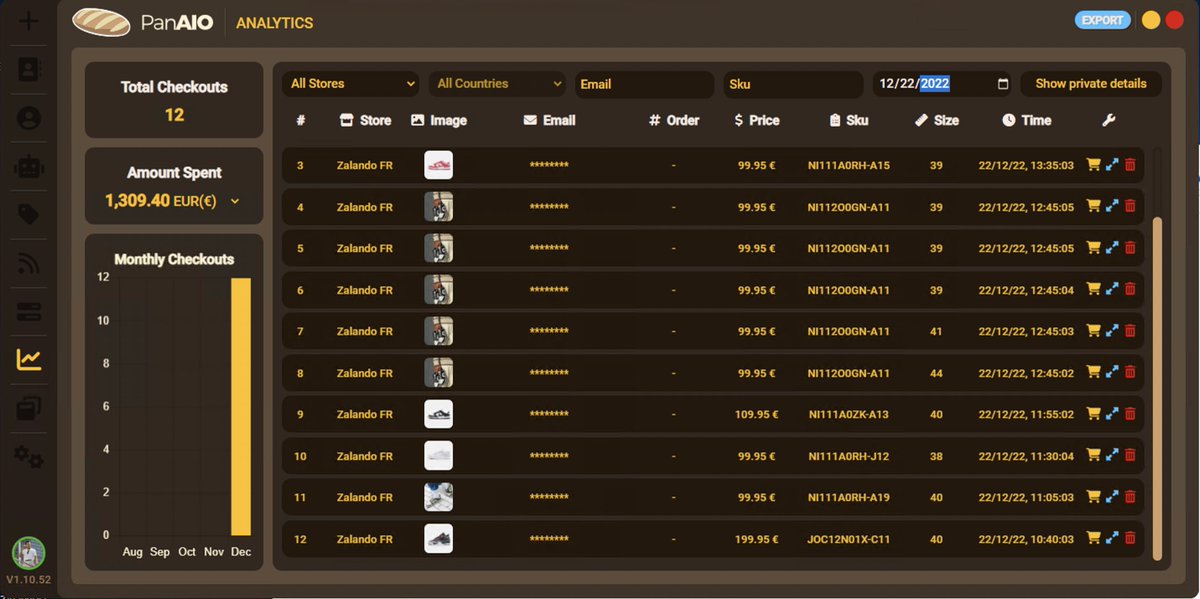Viewport: 1200px width, 599px height.
Task: Click the Total Checkouts value 12
Action: (174, 115)
